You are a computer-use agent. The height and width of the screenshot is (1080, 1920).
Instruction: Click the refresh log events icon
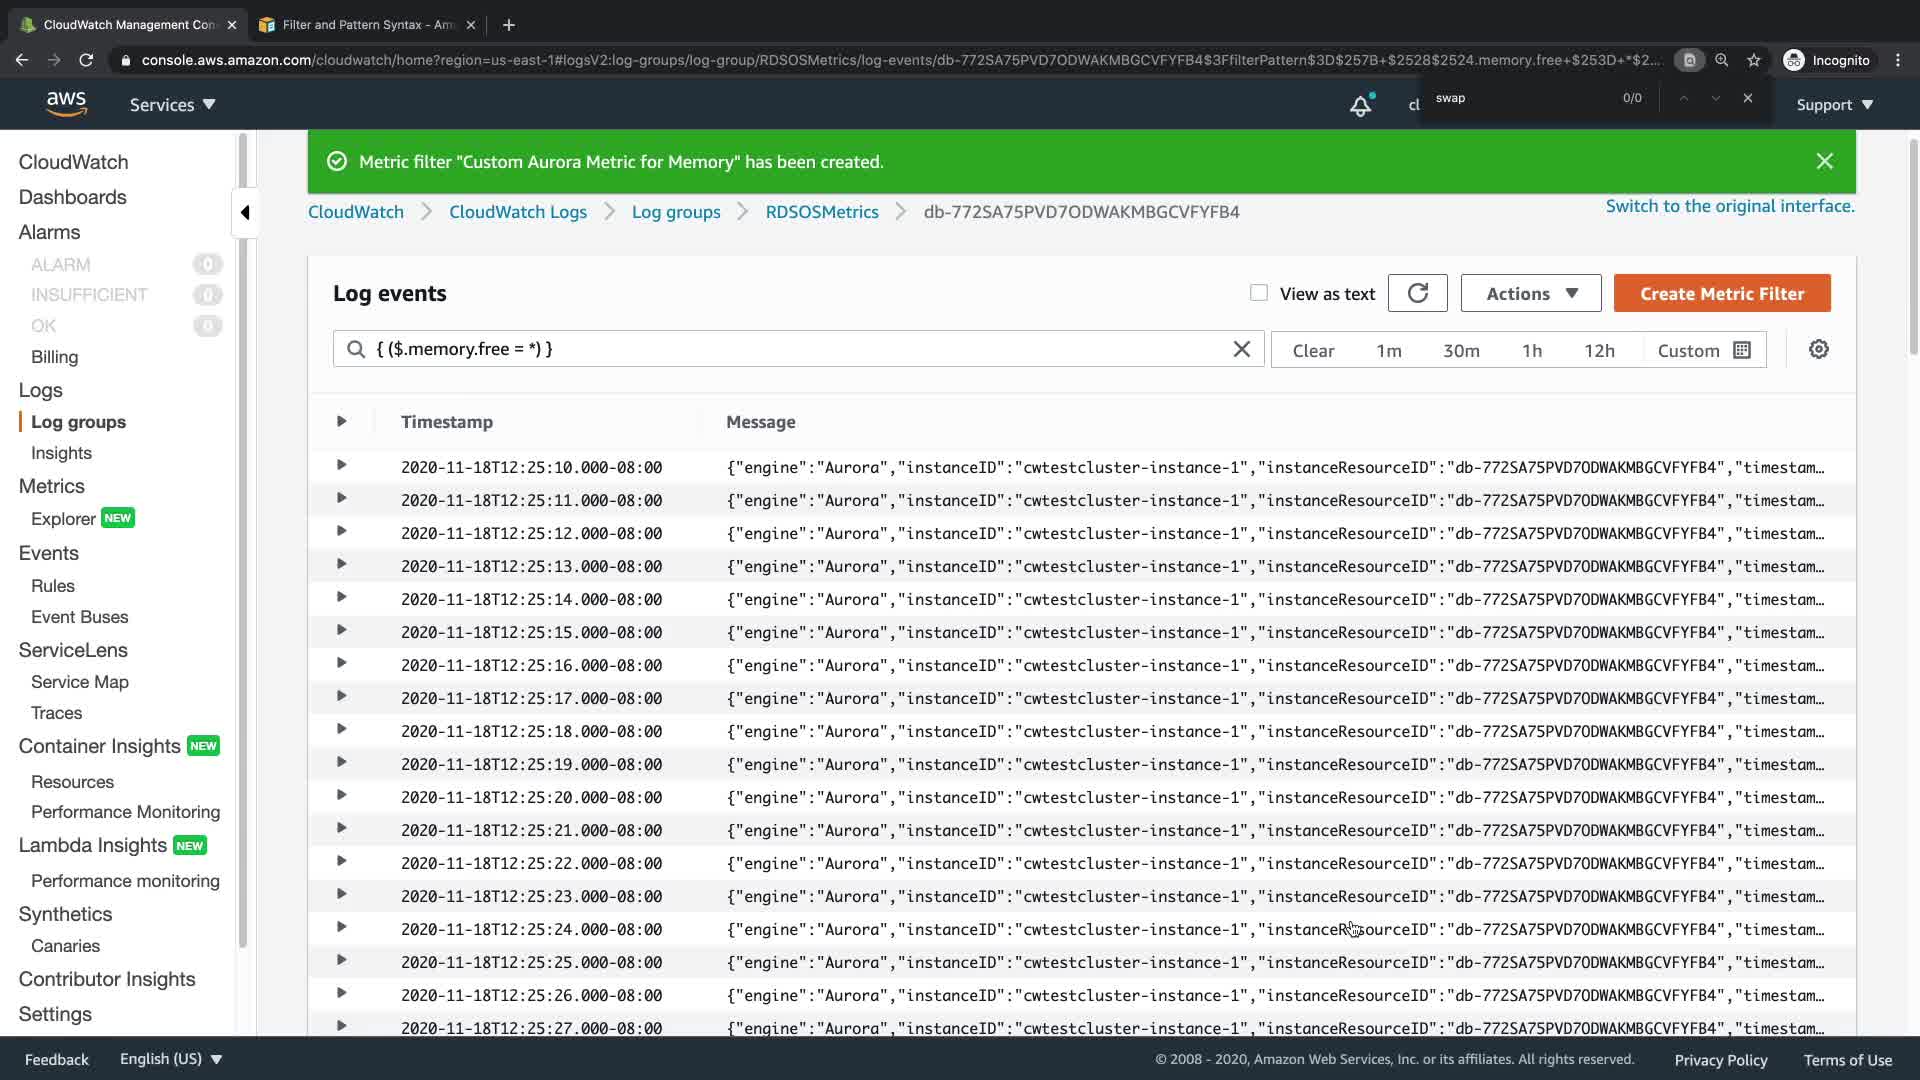tap(1417, 293)
